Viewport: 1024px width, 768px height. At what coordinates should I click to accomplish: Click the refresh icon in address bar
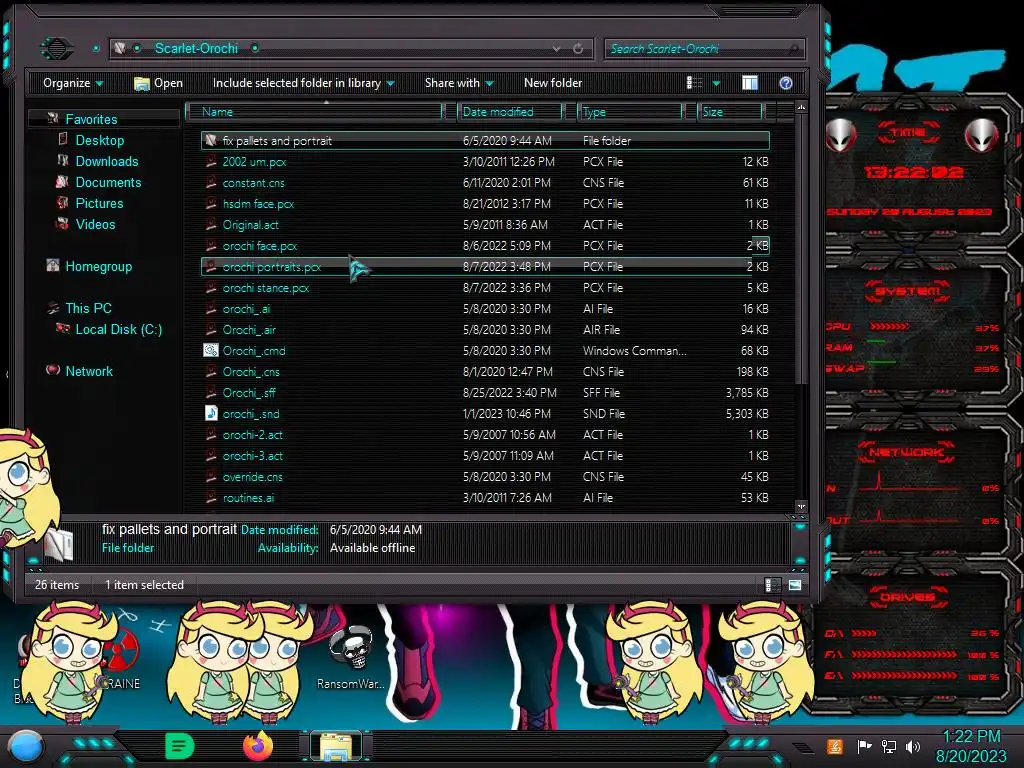coord(578,48)
